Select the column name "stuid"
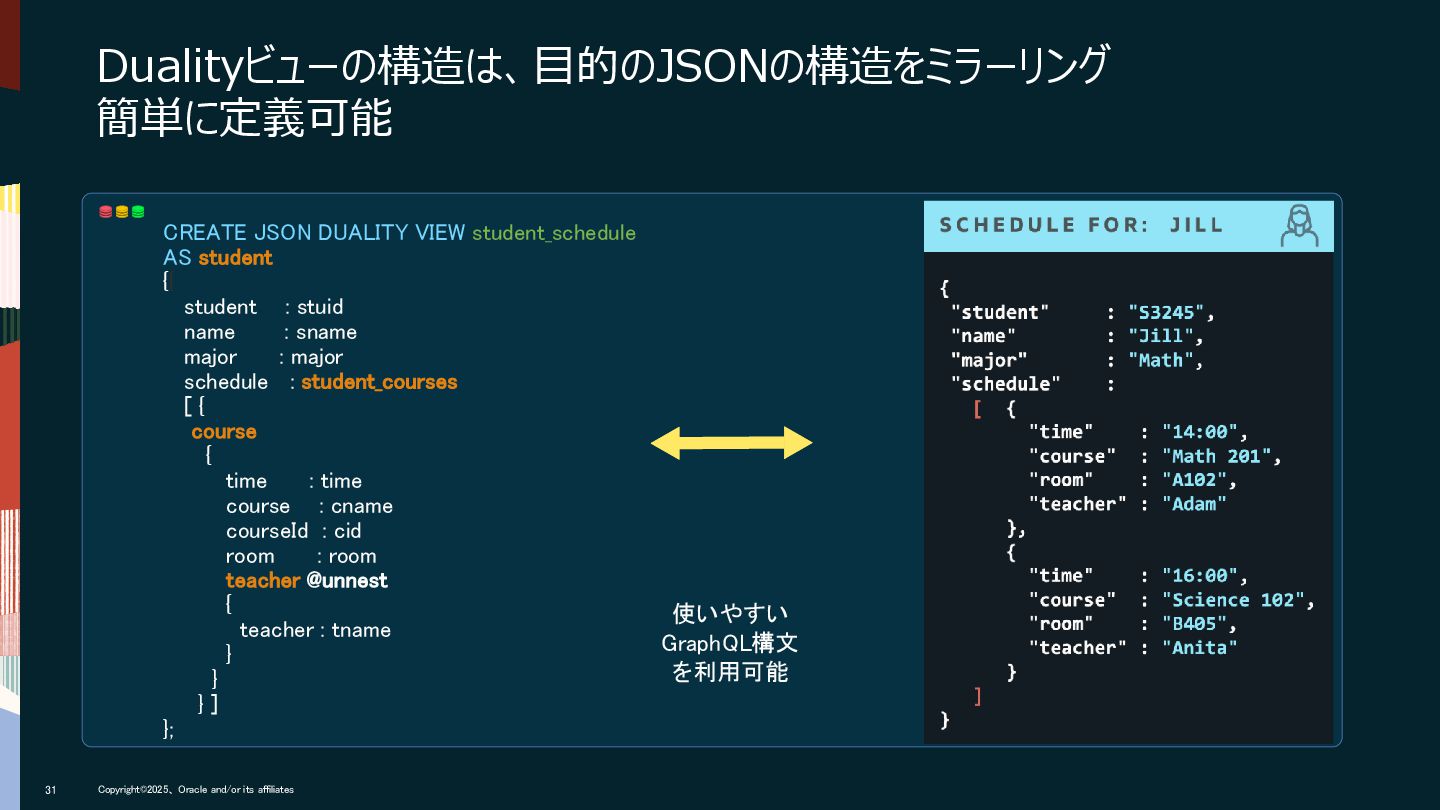 (320, 307)
